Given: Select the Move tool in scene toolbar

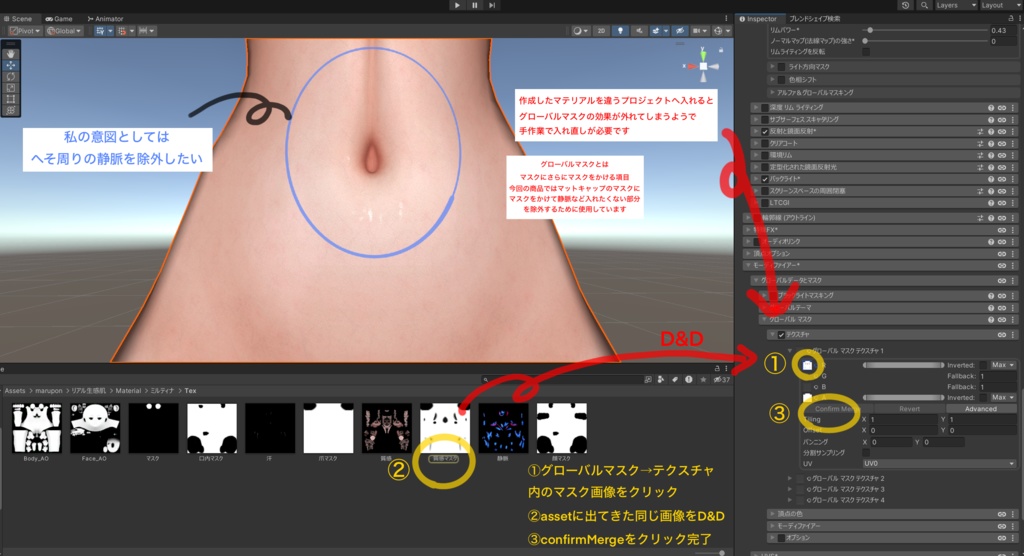Looking at the screenshot, I should (x=10, y=65).
